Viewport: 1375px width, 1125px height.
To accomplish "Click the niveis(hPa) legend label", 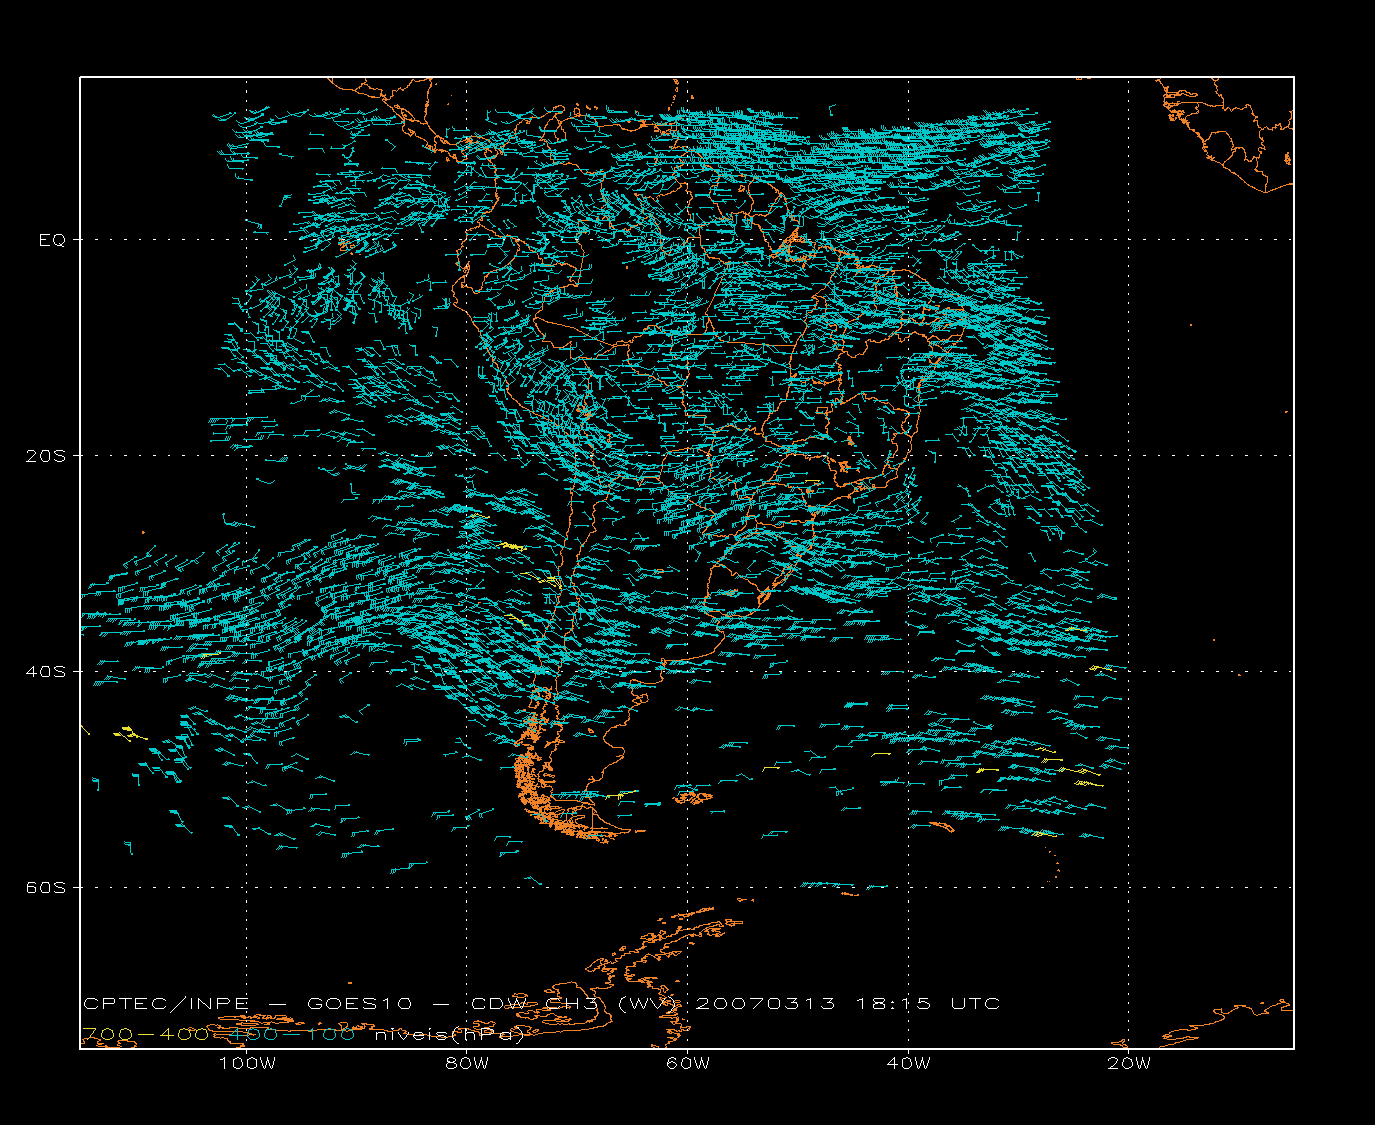I will pos(450,1035).
